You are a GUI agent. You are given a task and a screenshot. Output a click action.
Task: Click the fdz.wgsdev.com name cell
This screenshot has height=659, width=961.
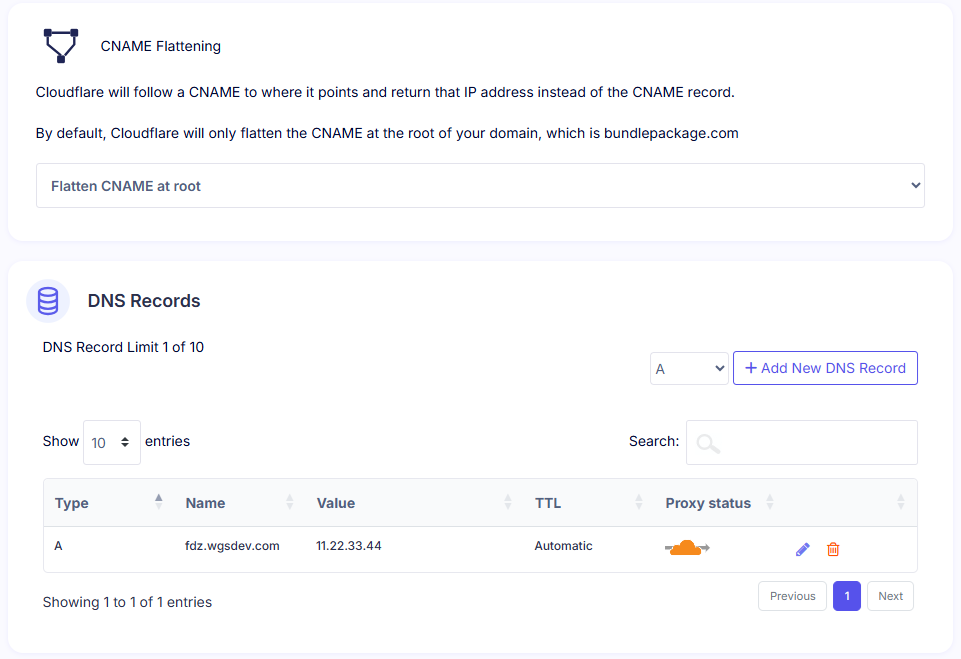[232, 546]
